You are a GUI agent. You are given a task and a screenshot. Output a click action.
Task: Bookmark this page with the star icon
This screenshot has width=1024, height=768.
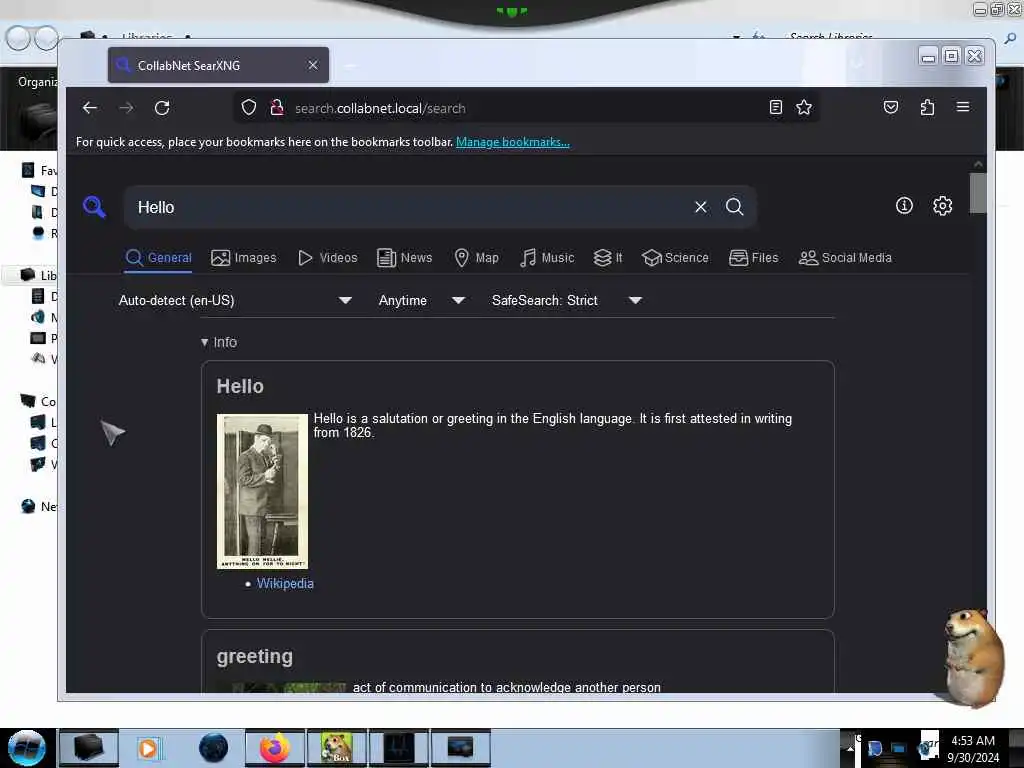(804, 107)
